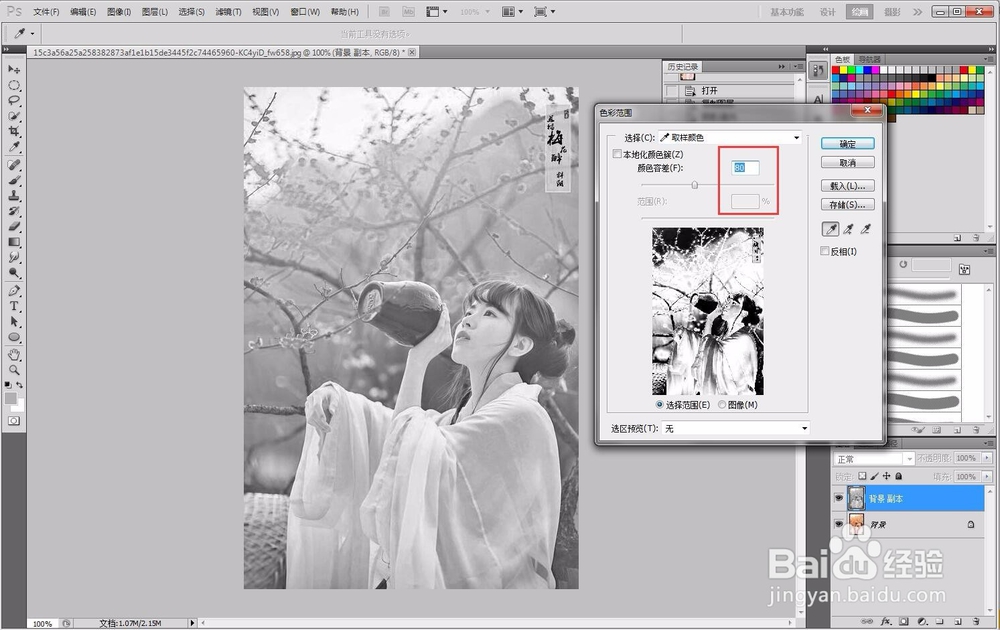Select the Gradient tool
Screen dimensions: 1000x630
(x=14, y=242)
